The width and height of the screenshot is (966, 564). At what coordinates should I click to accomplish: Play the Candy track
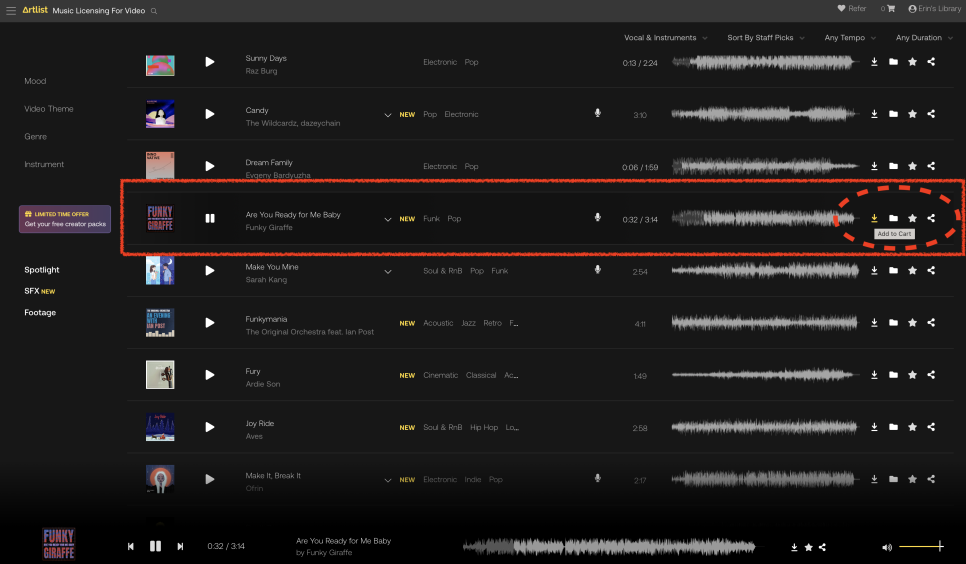209,114
